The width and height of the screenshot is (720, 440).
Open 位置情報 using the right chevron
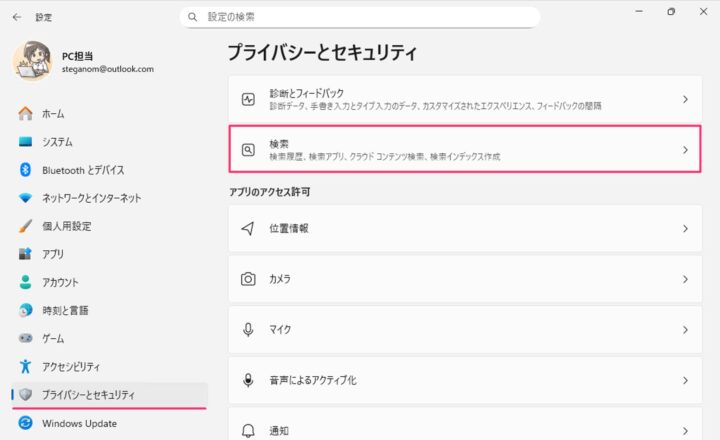[x=685, y=229]
